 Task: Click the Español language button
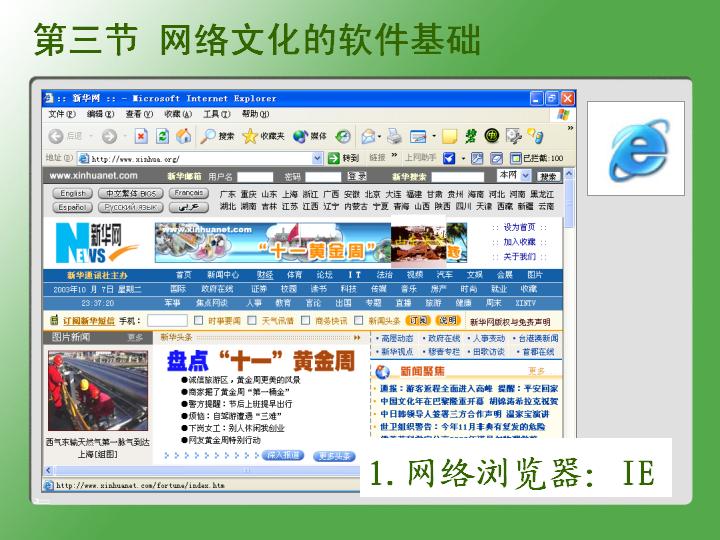point(73,207)
